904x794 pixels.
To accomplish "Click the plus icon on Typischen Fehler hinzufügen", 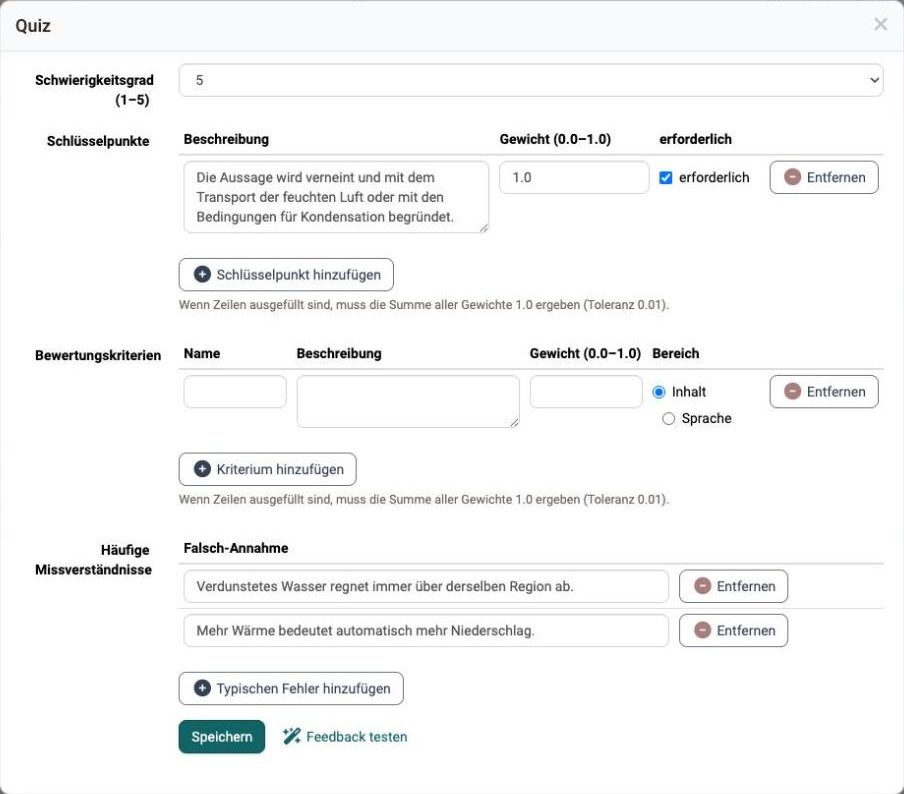I will point(202,688).
